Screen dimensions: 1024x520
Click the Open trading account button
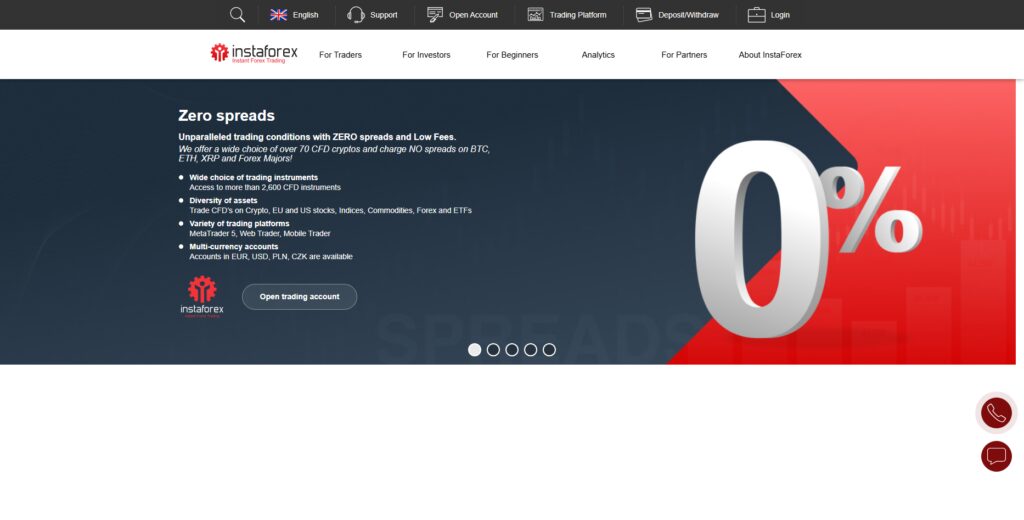[300, 297]
